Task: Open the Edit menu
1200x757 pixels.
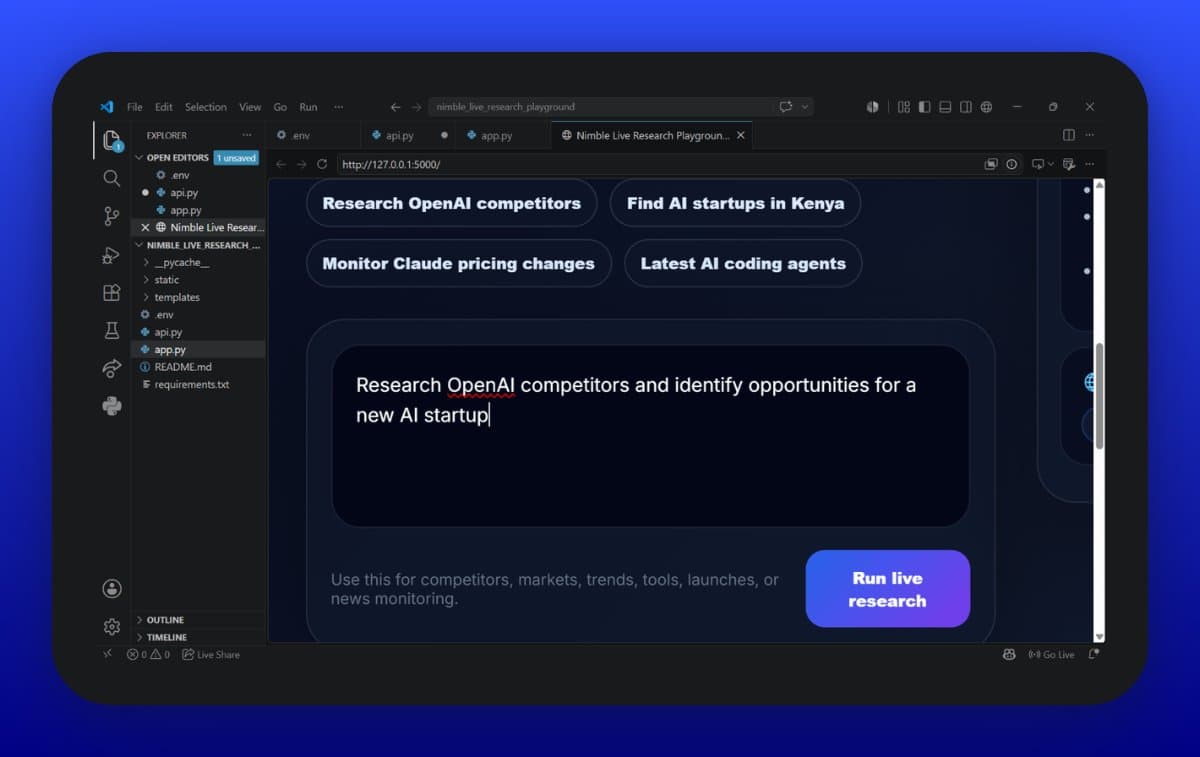Action: (x=164, y=107)
